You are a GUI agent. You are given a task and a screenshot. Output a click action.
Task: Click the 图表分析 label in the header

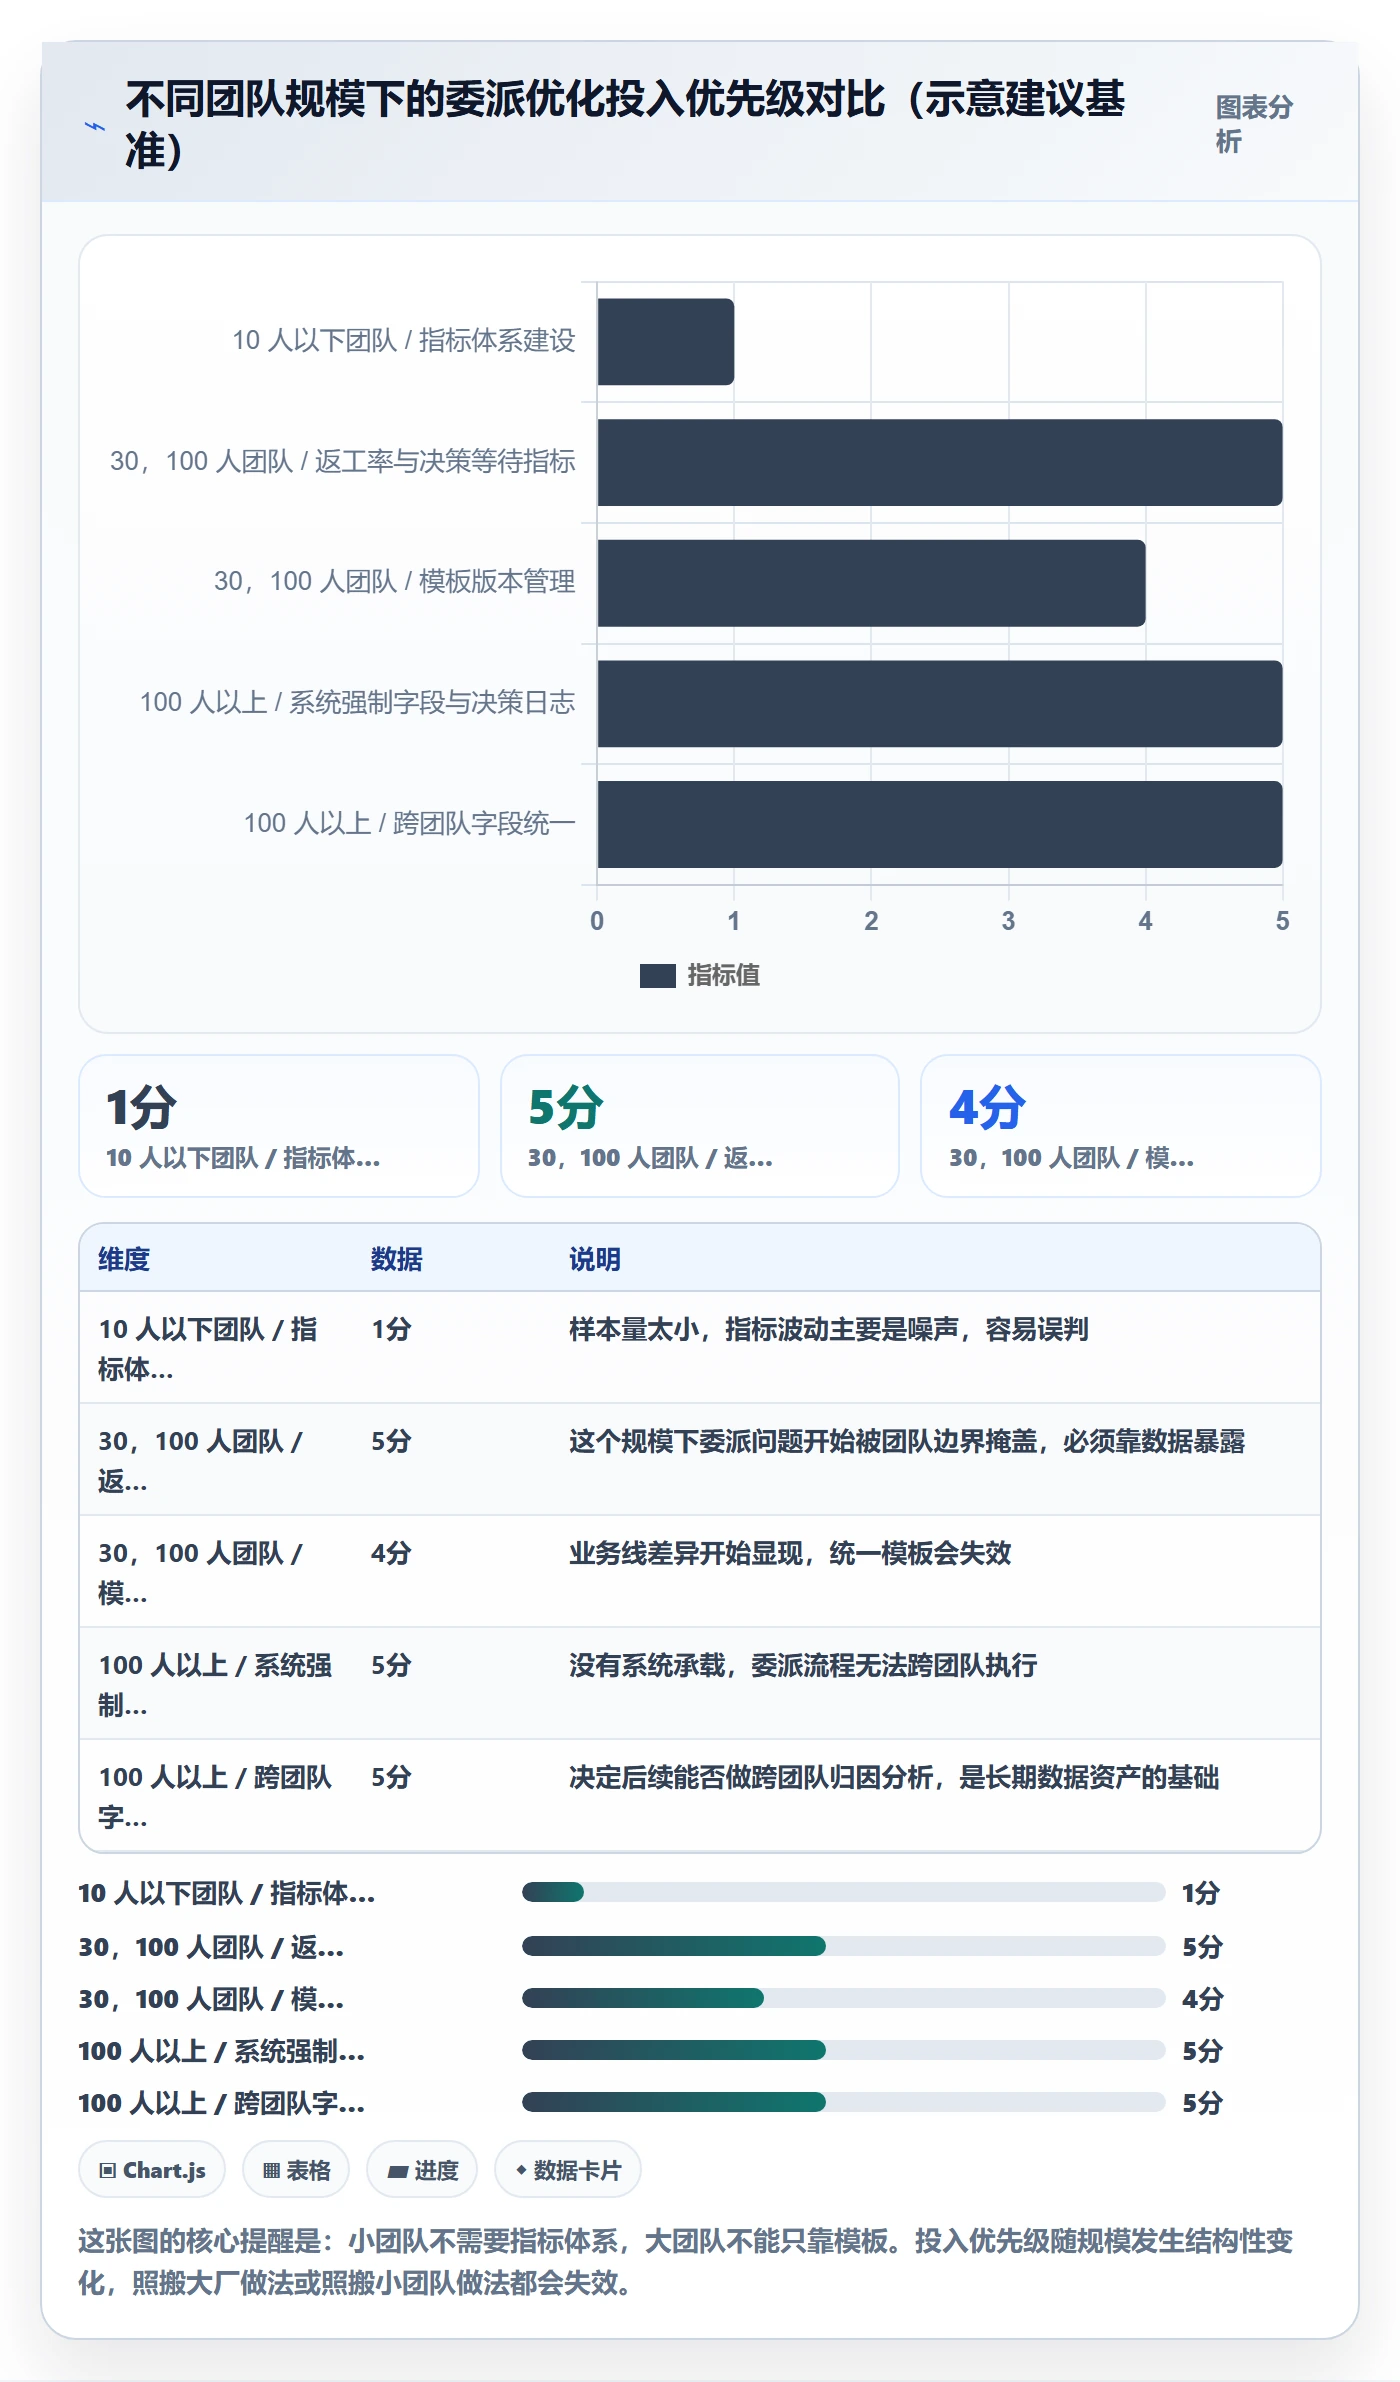click(x=1254, y=124)
